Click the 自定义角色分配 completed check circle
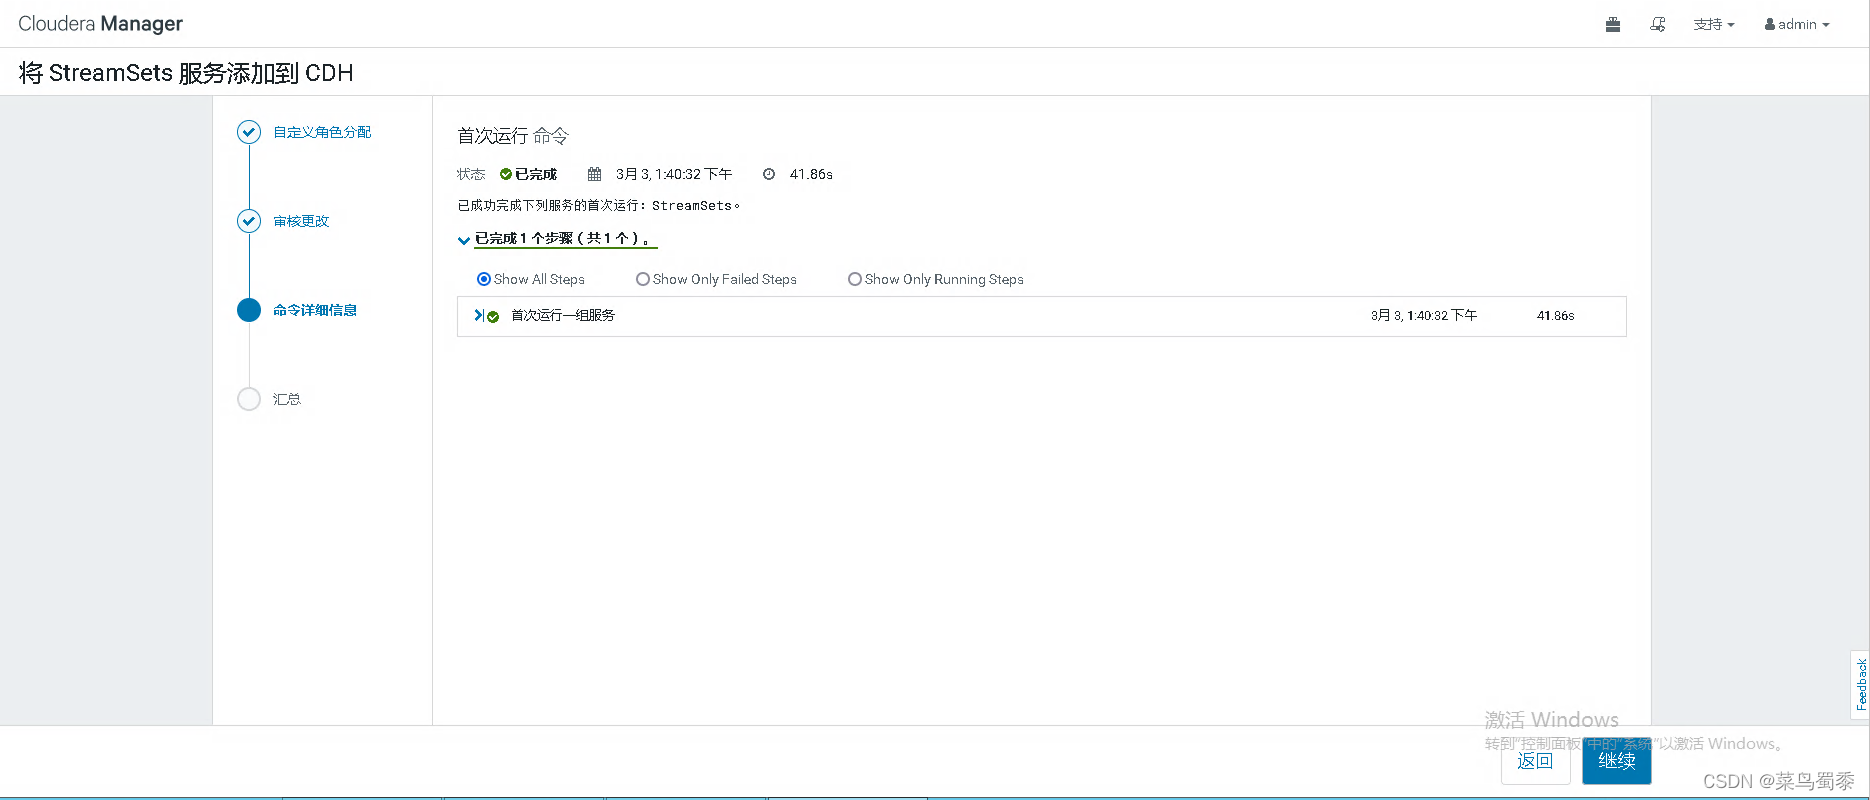Image resolution: width=1870 pixels, height=800 pixels. (x=249, y=132)
